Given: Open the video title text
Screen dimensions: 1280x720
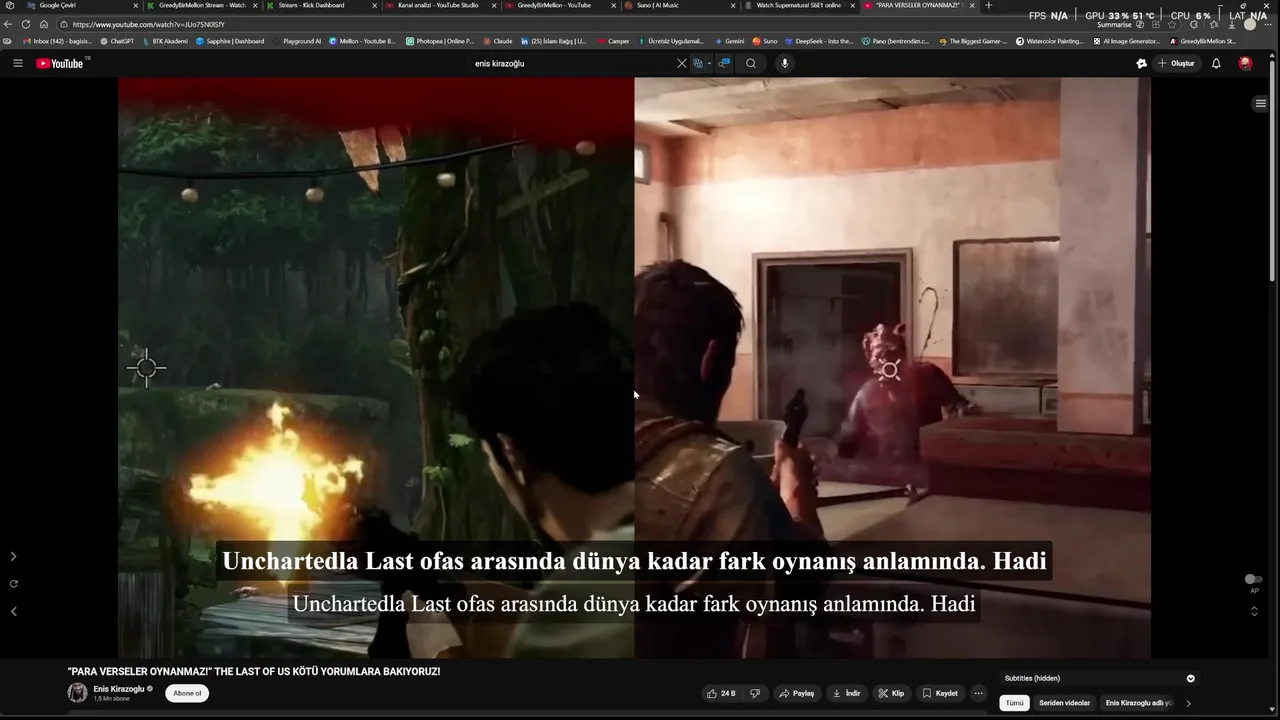Looking at the screenshot, I should click(254, 671).
